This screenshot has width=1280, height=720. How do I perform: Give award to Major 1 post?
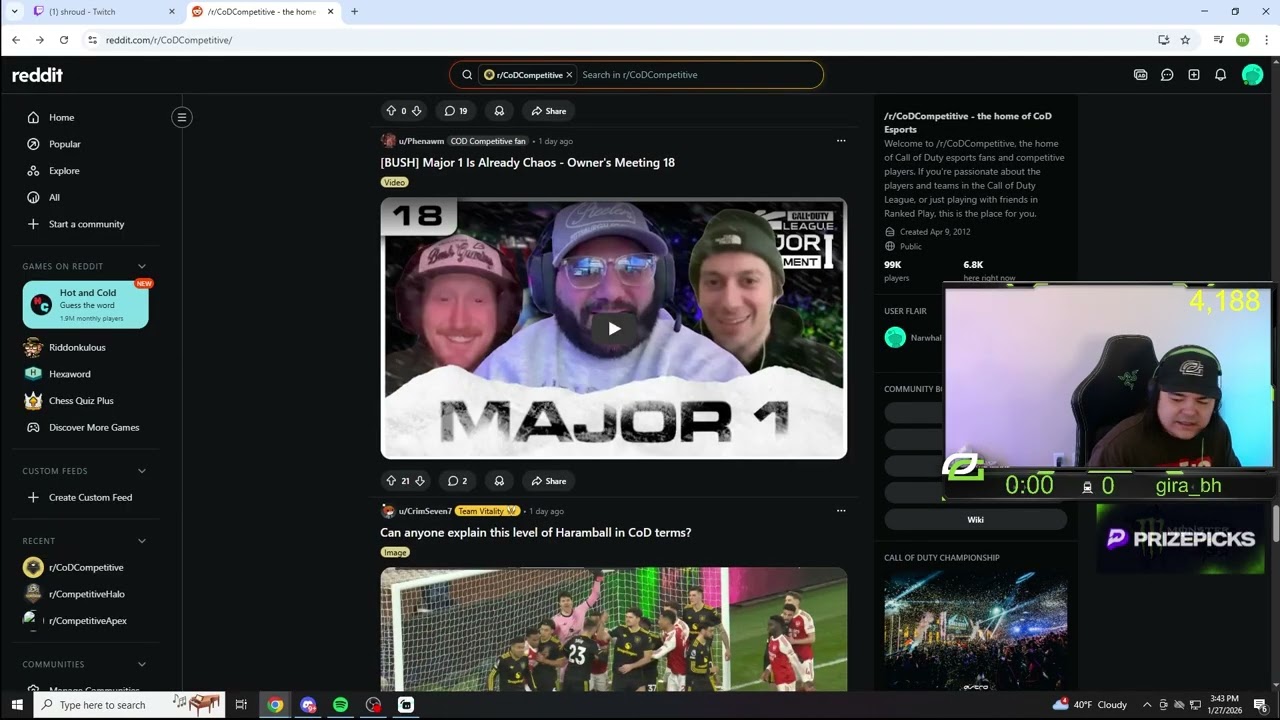(x=499, y=481)
